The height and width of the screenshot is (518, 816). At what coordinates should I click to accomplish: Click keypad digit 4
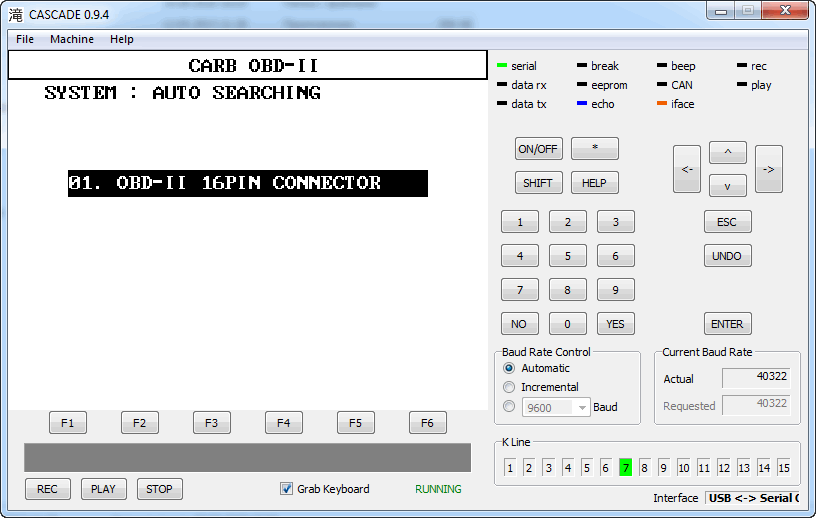[520, 256]
